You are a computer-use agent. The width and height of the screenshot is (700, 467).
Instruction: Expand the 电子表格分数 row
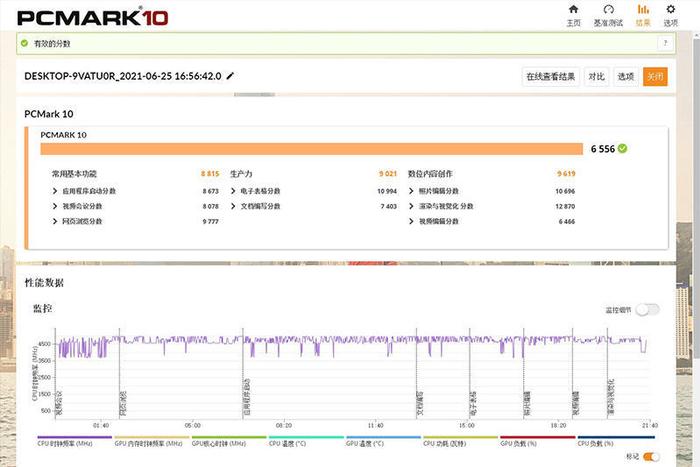(233, 191)
